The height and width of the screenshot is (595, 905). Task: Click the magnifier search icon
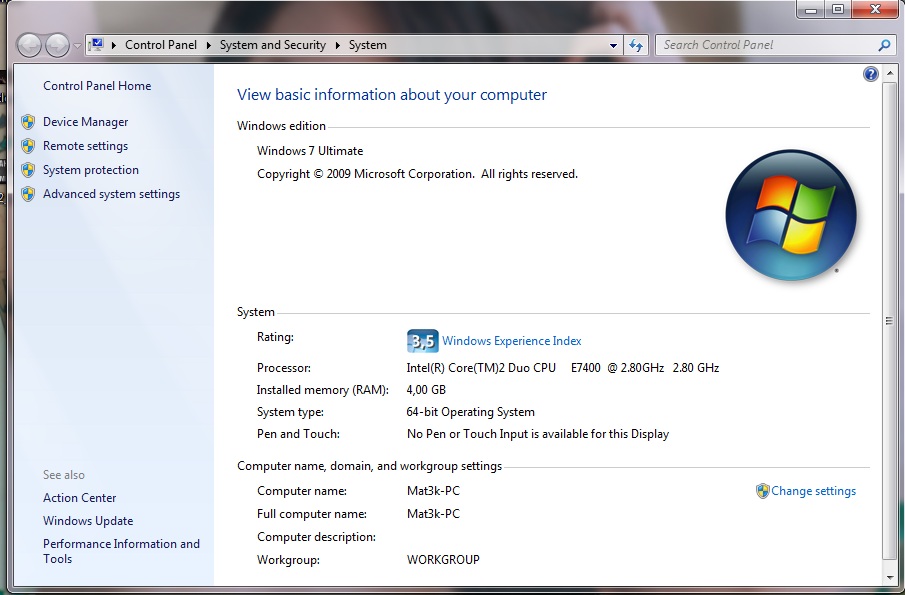click(884, 45)
